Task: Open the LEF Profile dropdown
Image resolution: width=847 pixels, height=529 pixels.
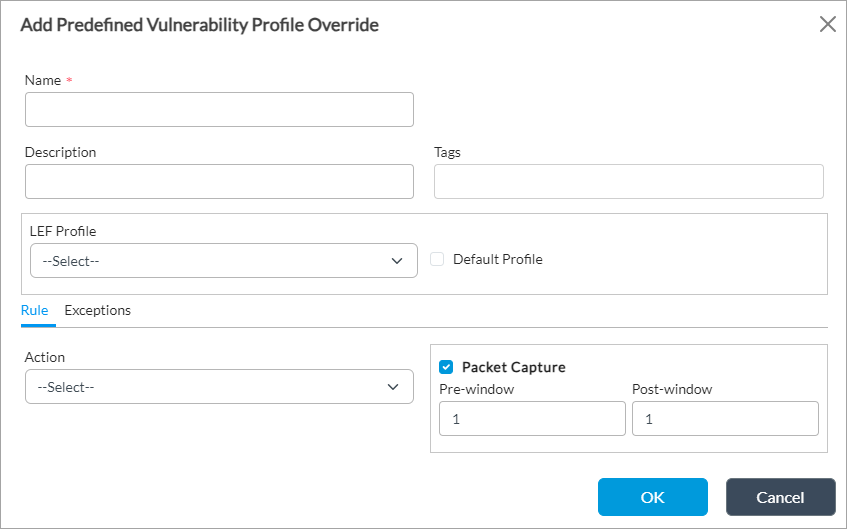Action: pos(210,261)
